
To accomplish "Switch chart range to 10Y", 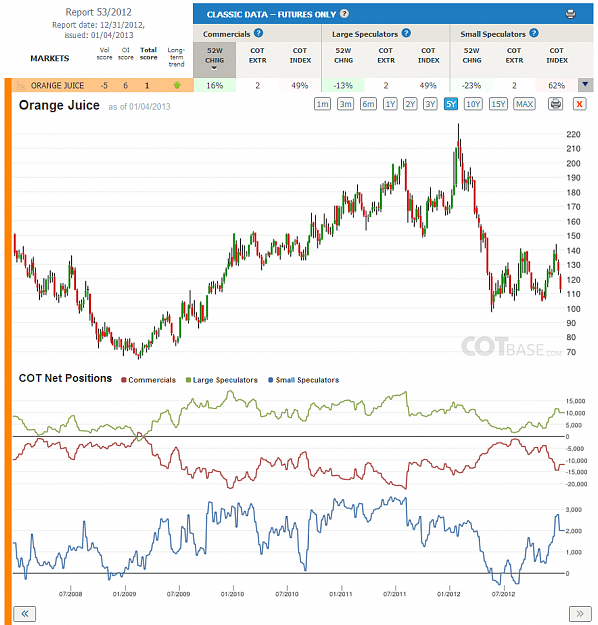I will pos(473,104).
